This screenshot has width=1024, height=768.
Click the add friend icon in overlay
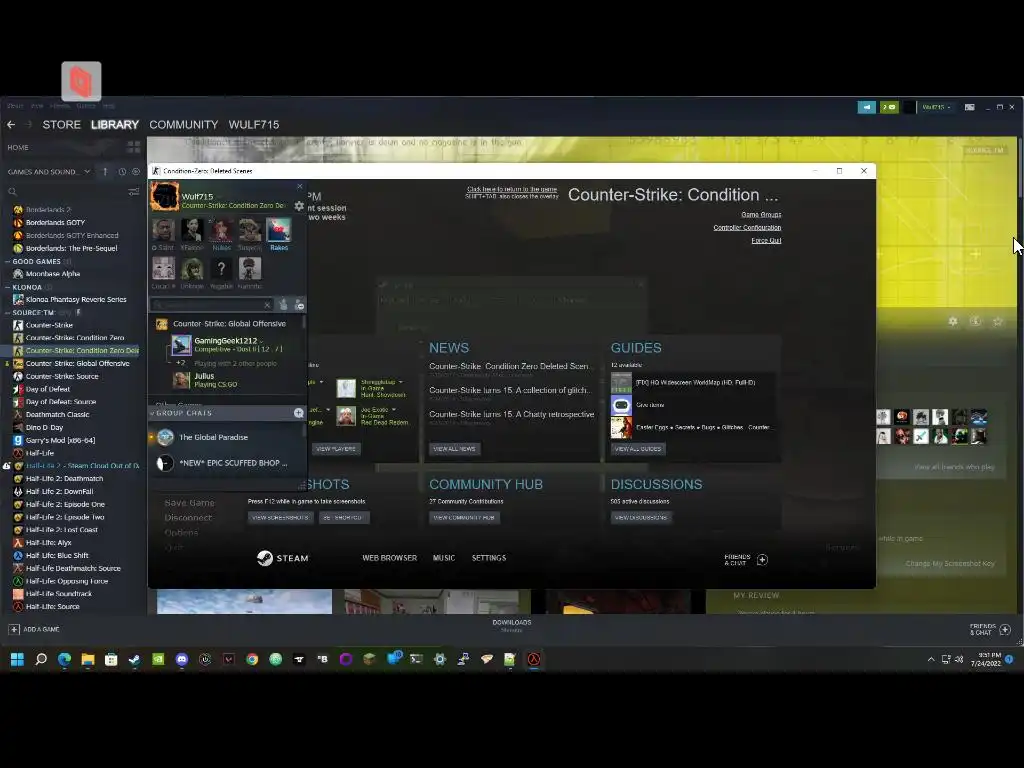point(283,304)
